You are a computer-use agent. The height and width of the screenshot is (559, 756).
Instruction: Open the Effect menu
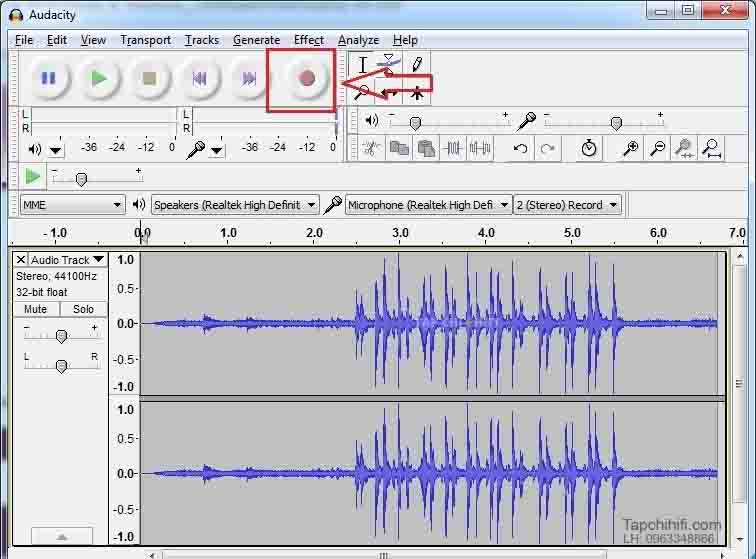(x=309, y=40)
